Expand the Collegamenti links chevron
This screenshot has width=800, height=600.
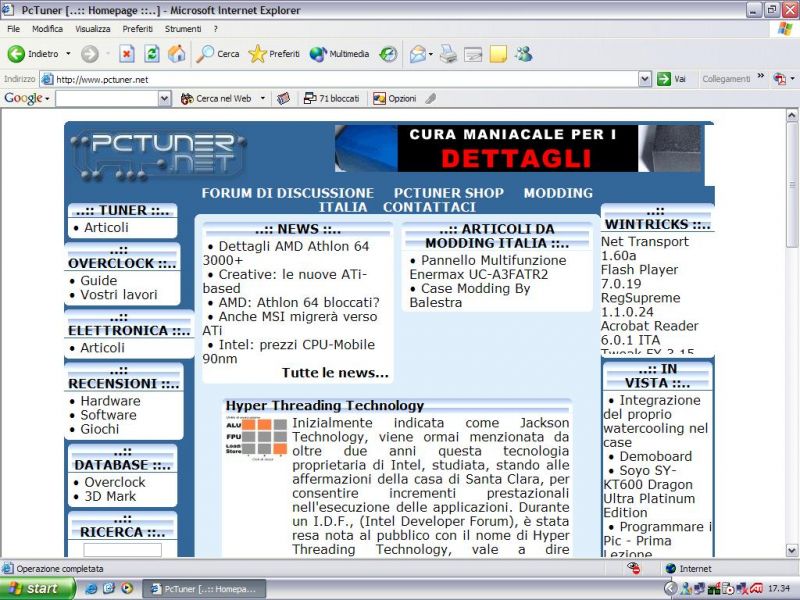click(760, 76)
